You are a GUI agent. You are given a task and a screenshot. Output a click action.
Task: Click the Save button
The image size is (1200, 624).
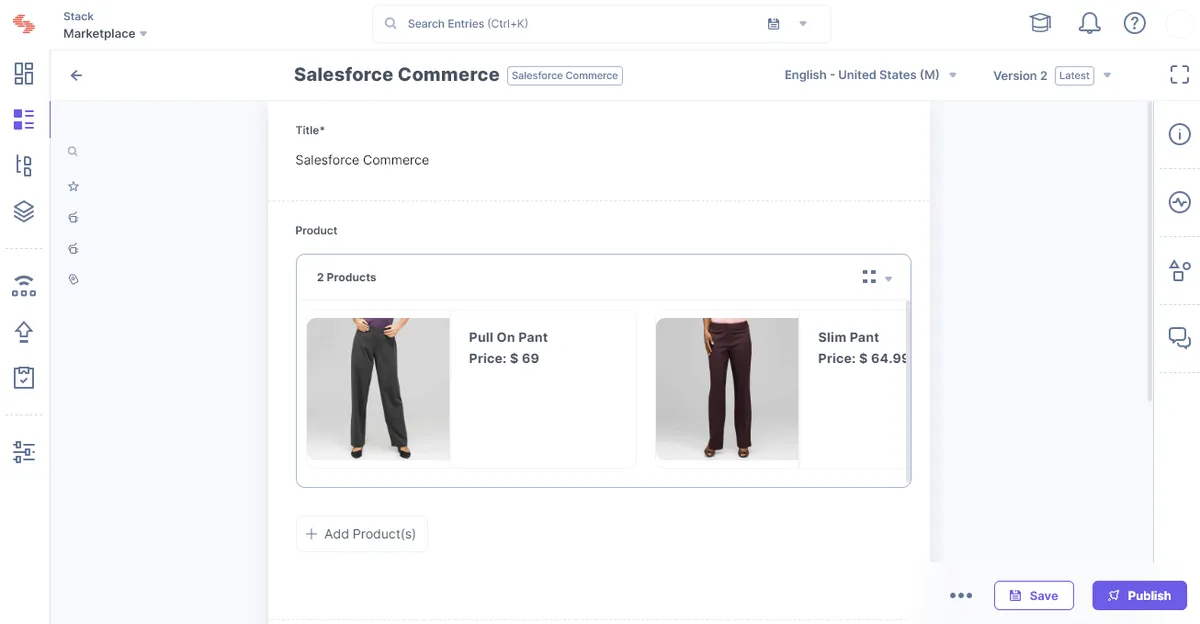1033,595
